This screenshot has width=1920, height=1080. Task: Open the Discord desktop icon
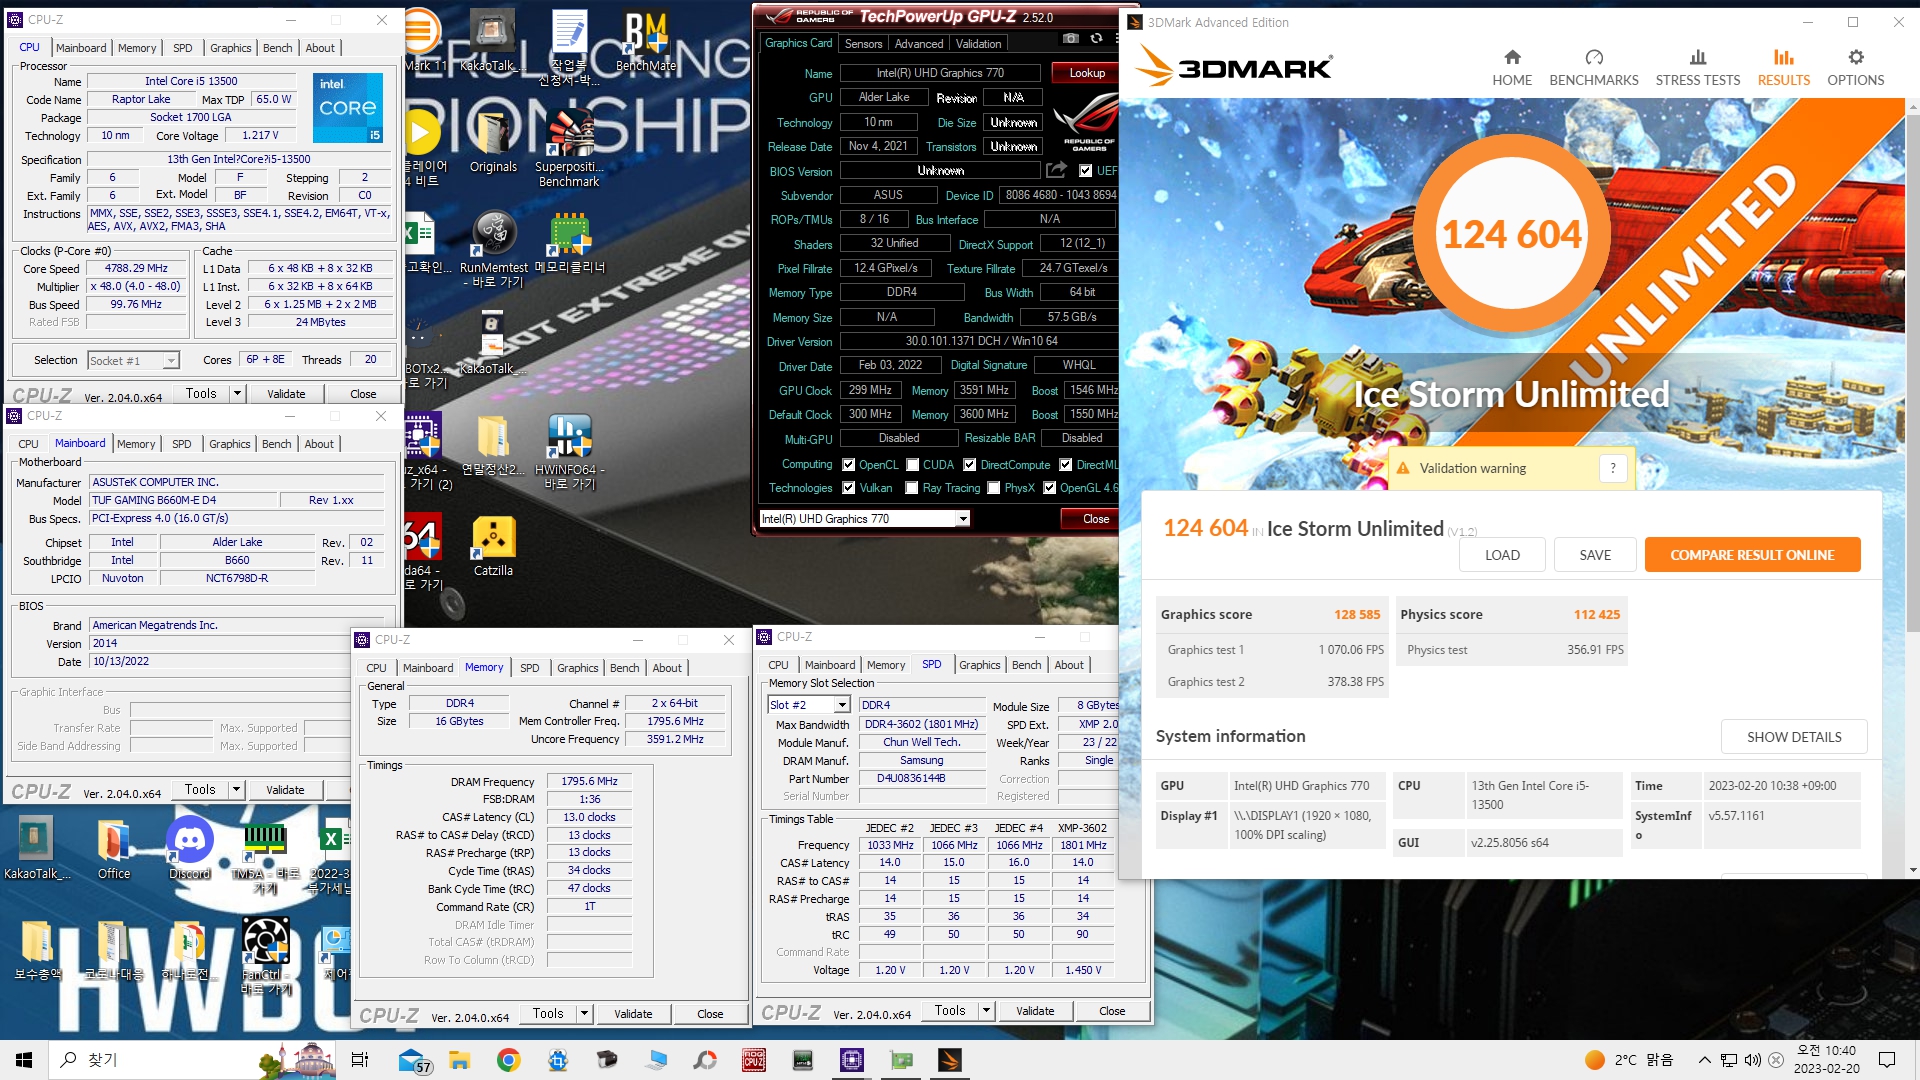click(190, 849)
